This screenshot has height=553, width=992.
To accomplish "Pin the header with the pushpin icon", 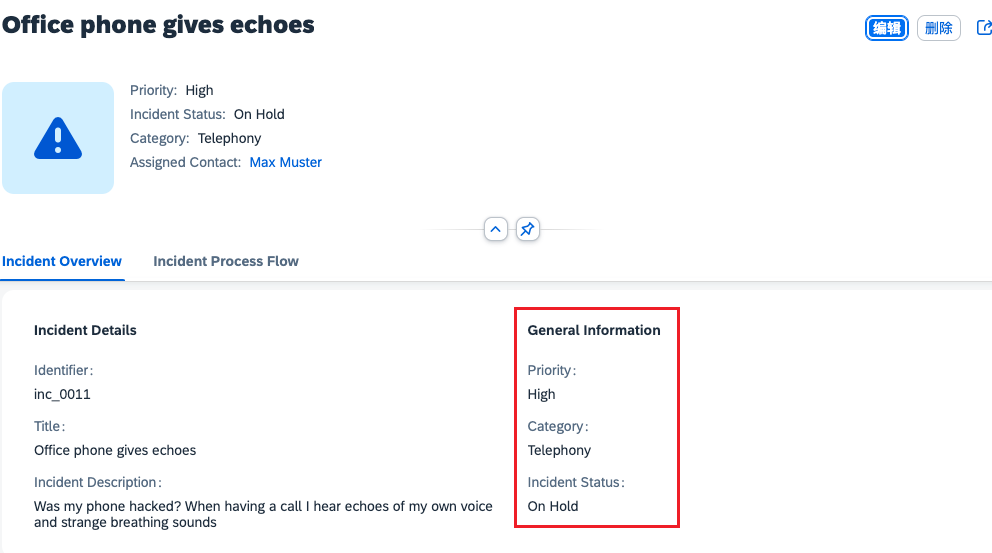I will click(527, 230).
